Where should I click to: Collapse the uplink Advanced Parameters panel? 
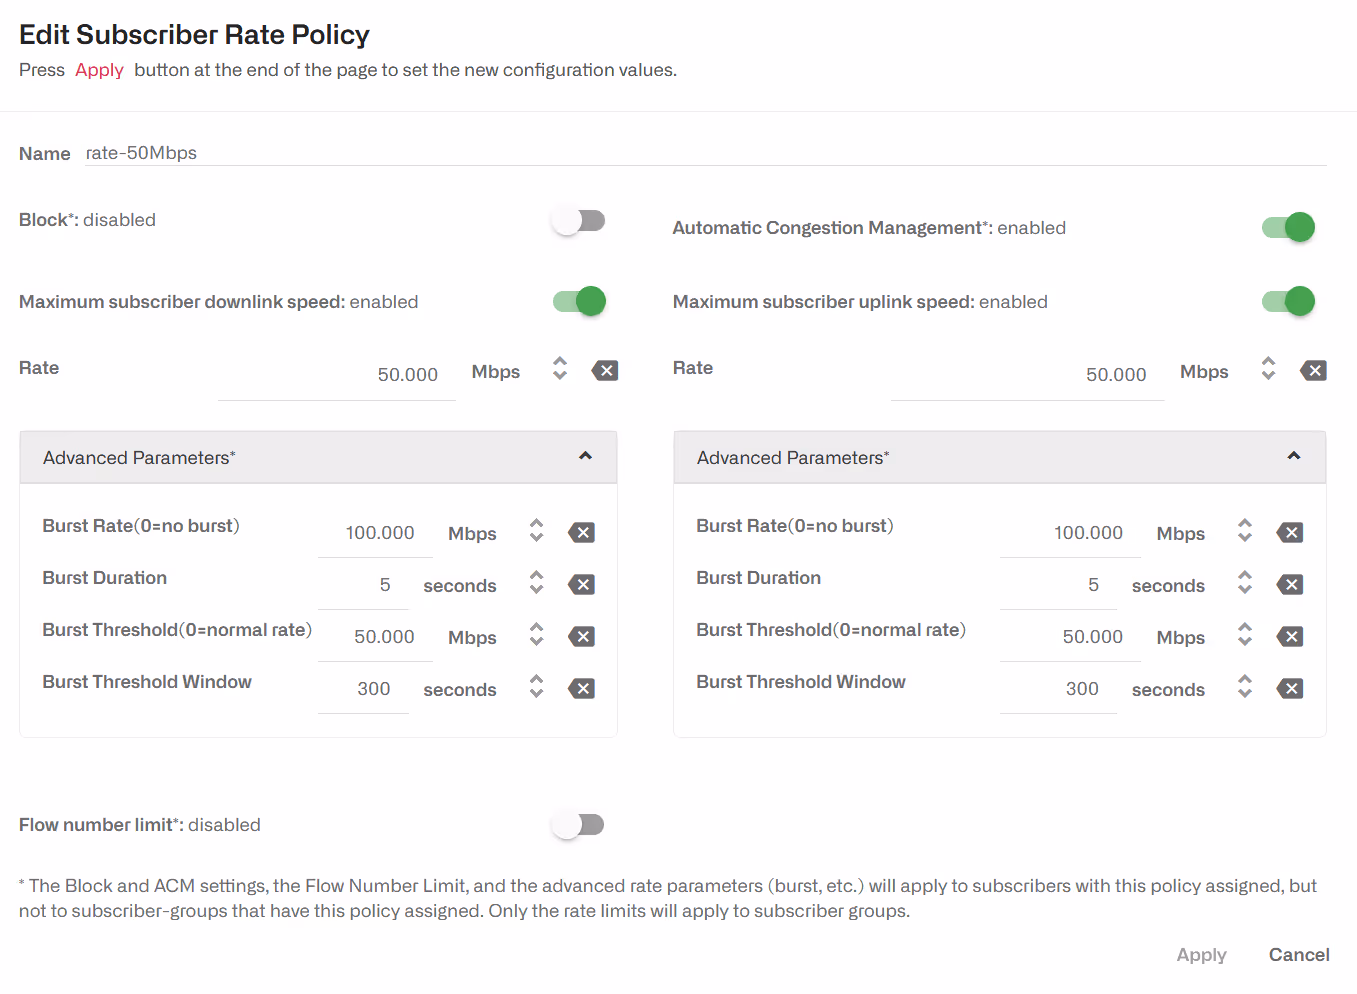pos(1293,457)
